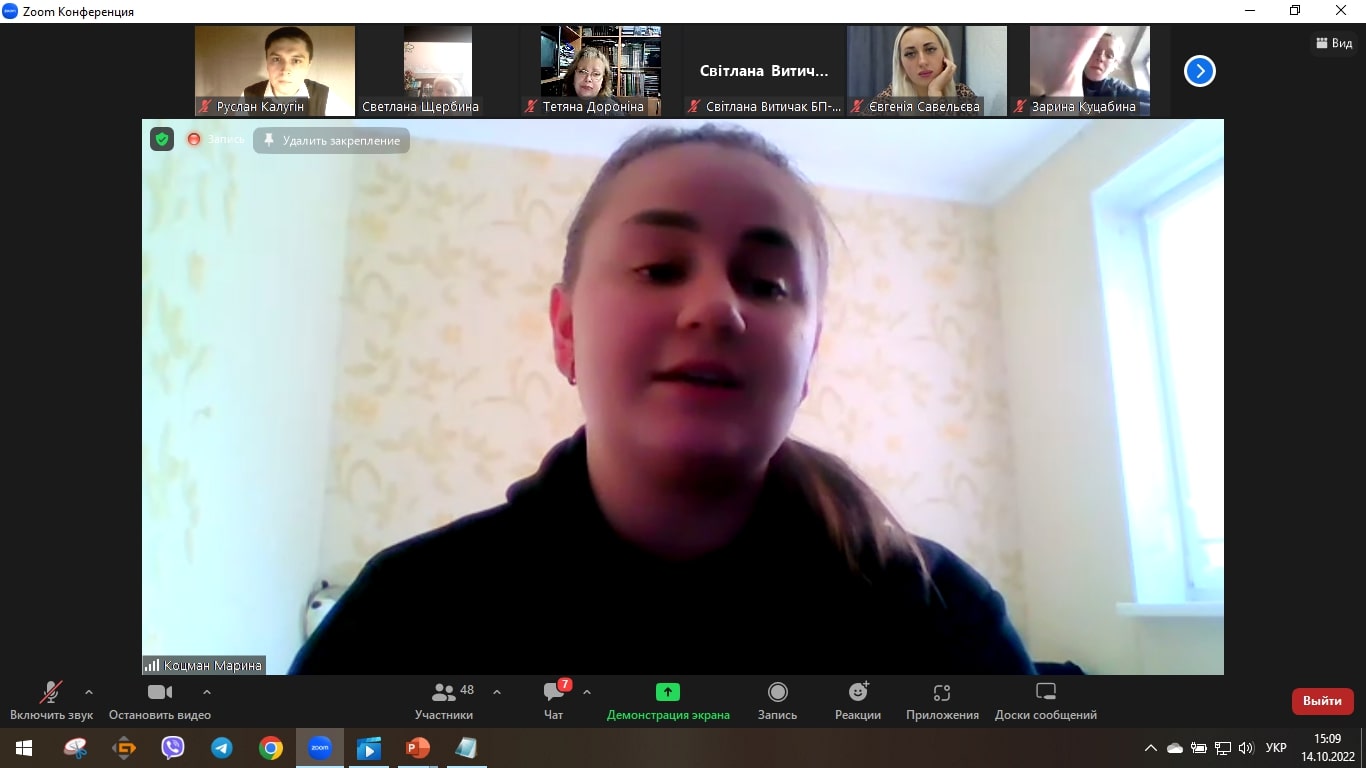Expand video settings arrow beside camera
This screenshot has height=768, width=1366.
pos(207,691)
